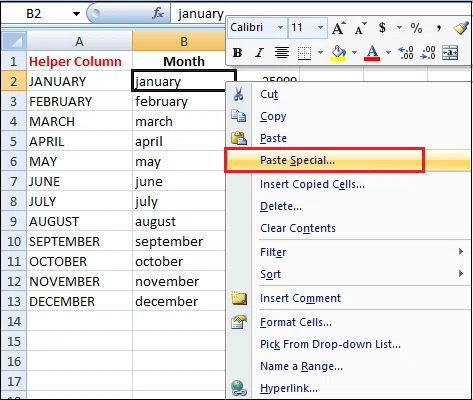Select the Format Painter brush
Screen dimensions: 473x400
[461, 28]
